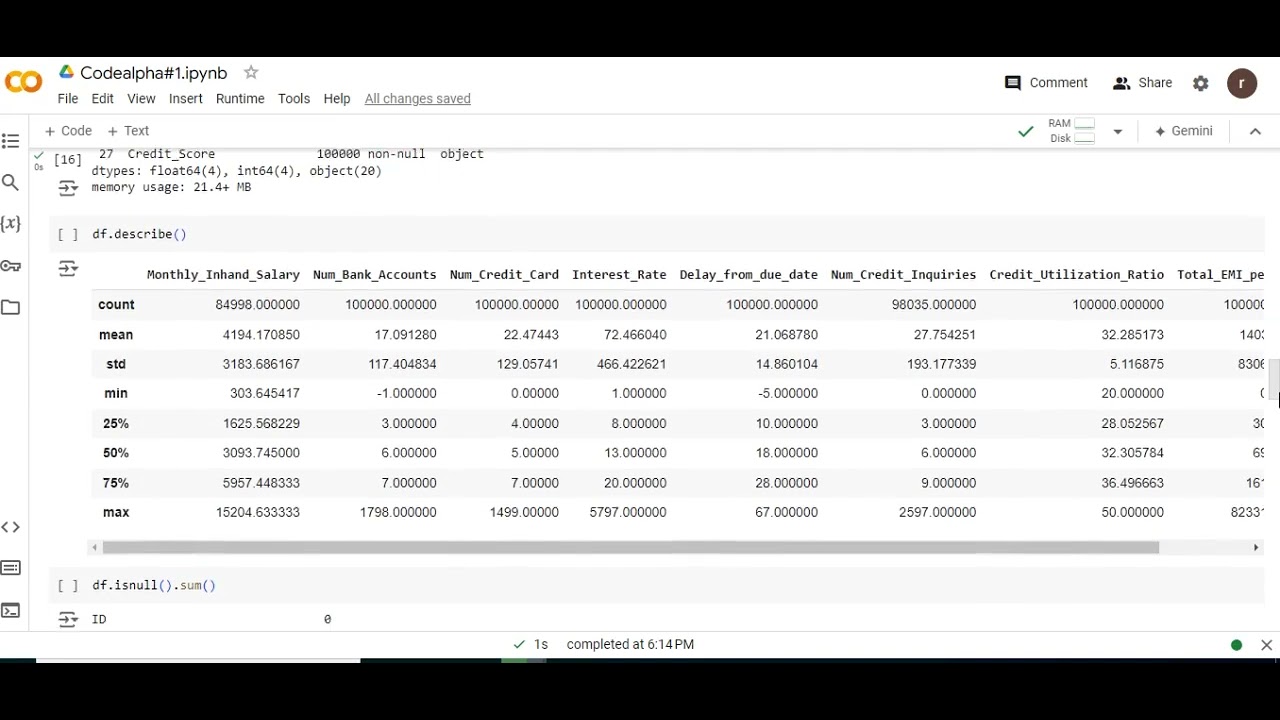The image size is (1280, 720).
Task: Open the find and replace search icon
Action: [x=11, y=183]
